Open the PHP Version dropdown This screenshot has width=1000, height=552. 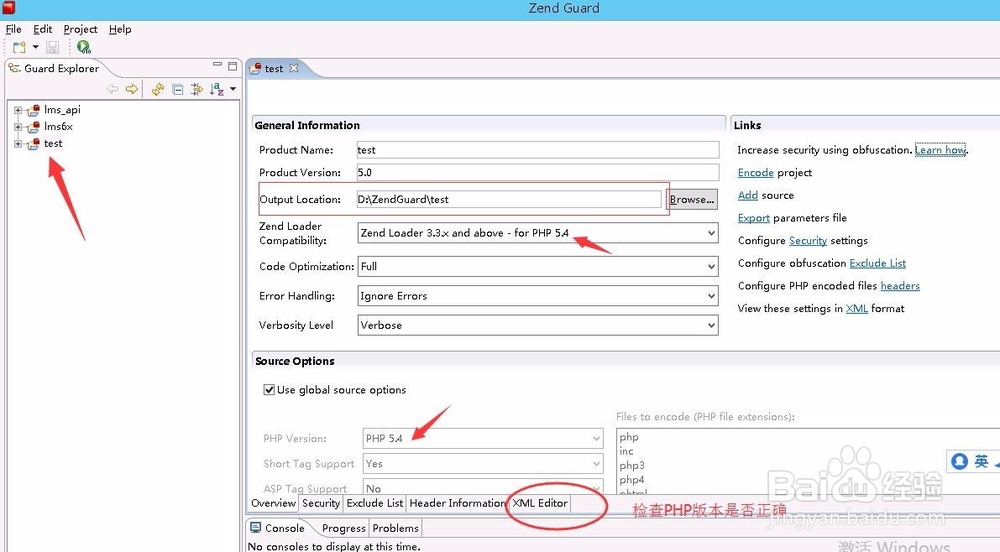pyautogui.click(x=483, y=439)
